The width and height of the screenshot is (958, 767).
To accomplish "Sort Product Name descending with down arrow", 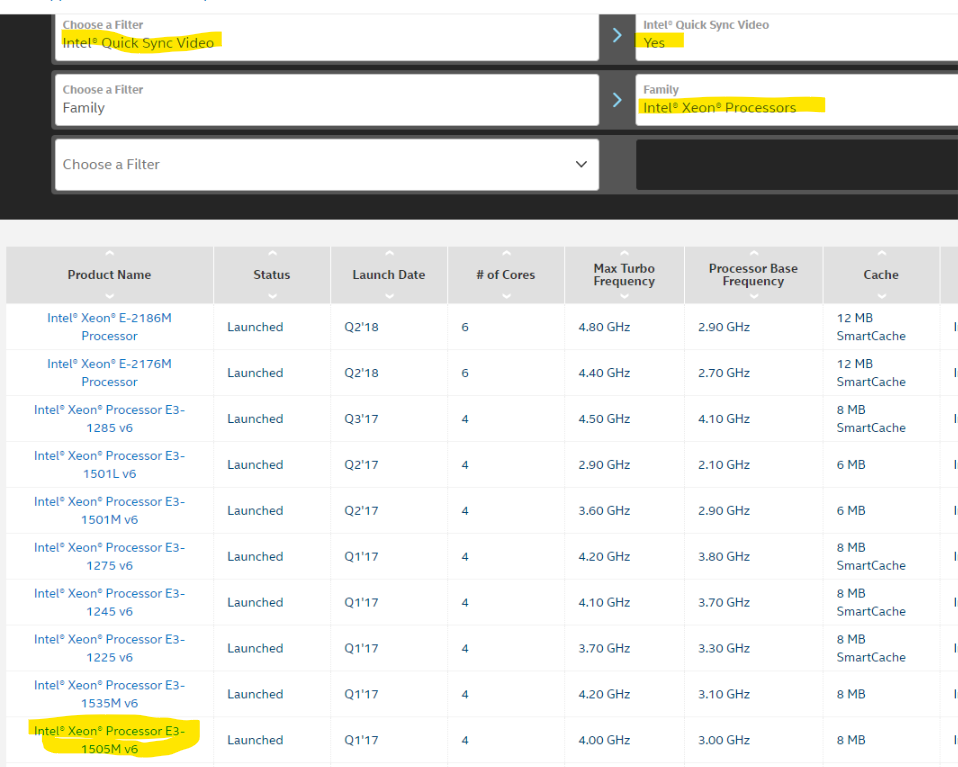I will pos(109,296).
